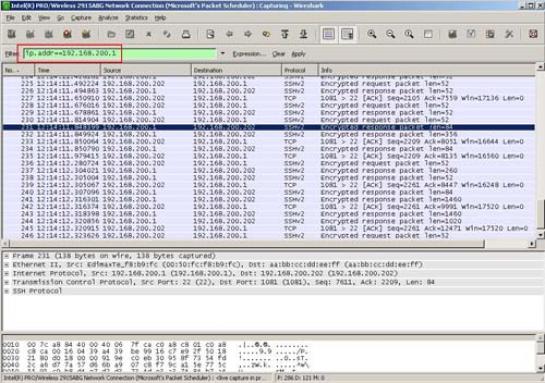Zoom in the packet text

tap(372, 34)
